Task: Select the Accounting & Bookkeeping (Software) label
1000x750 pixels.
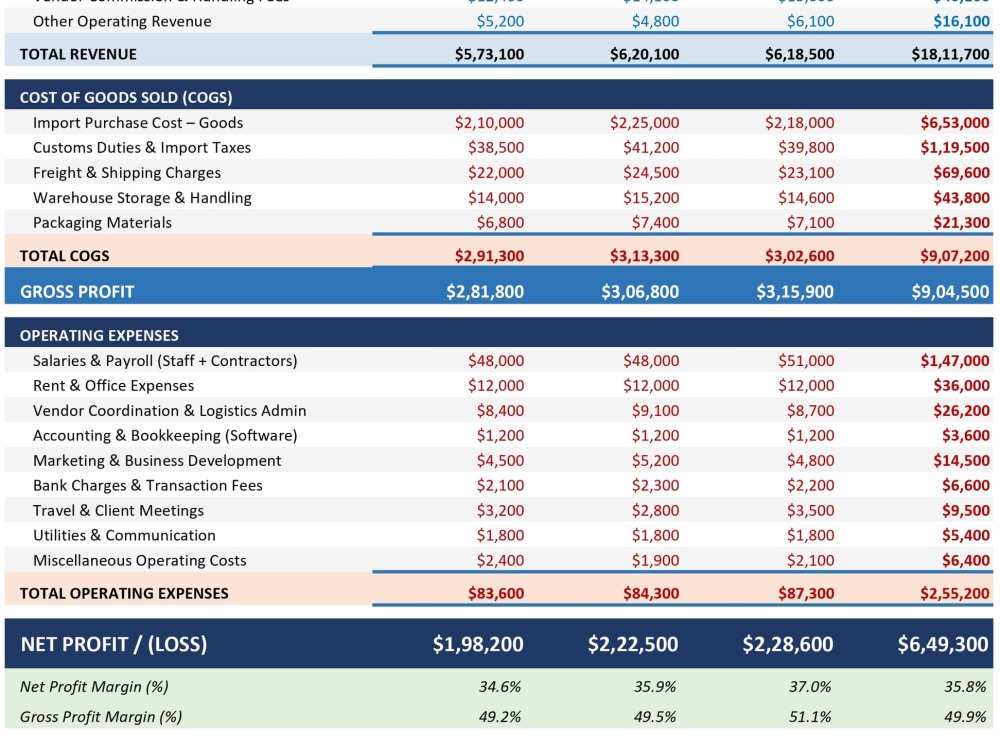Action: pyautogui.click(x=165, y=436)
